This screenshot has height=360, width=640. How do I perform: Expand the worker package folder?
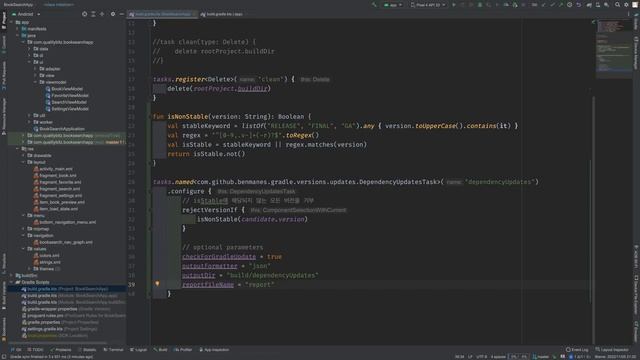point(29,122)
